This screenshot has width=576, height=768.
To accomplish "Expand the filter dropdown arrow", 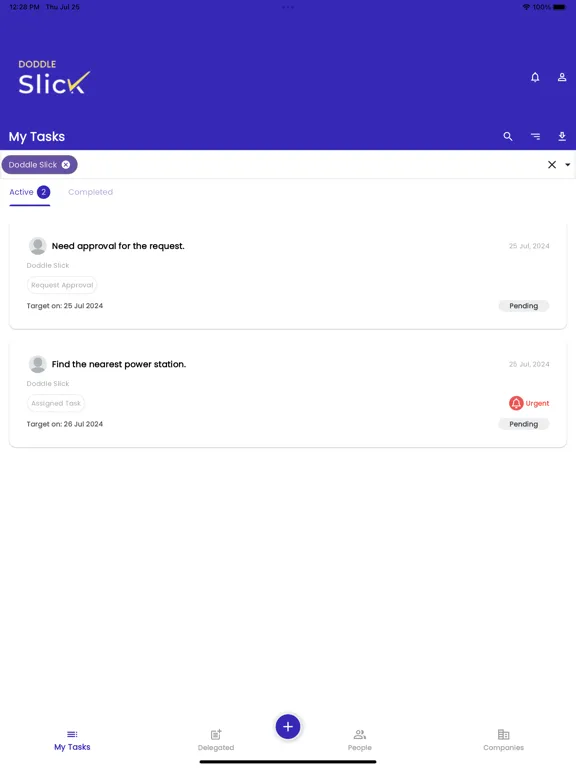I will coord(567,165).
